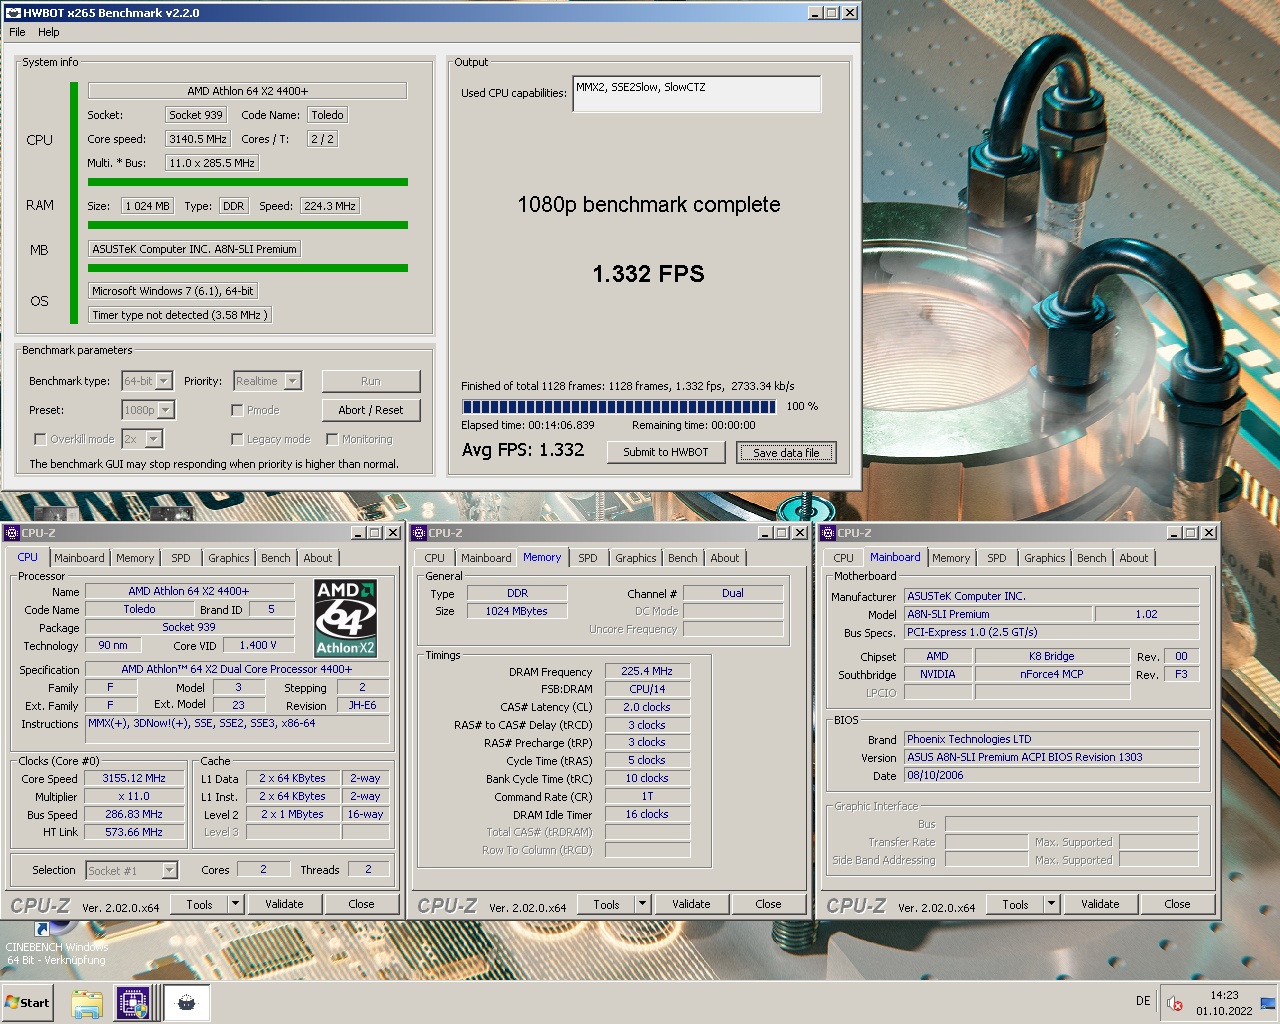
Task: Toggle the Pmode checkbox
Action: 237,410
